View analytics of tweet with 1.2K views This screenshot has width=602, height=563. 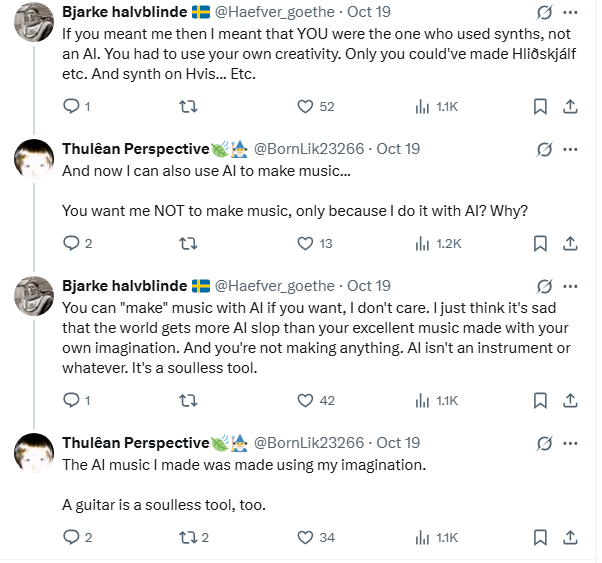pos(422,243)
